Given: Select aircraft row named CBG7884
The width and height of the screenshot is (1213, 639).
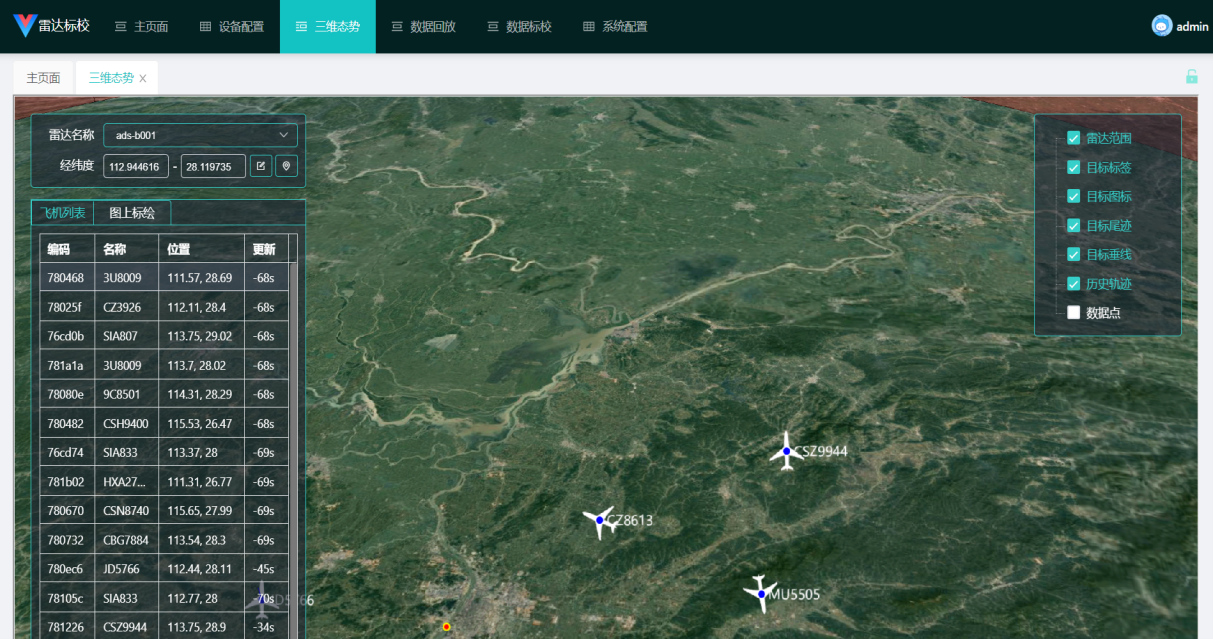Looking at the screenshot, I should click(x=164, y=540).
